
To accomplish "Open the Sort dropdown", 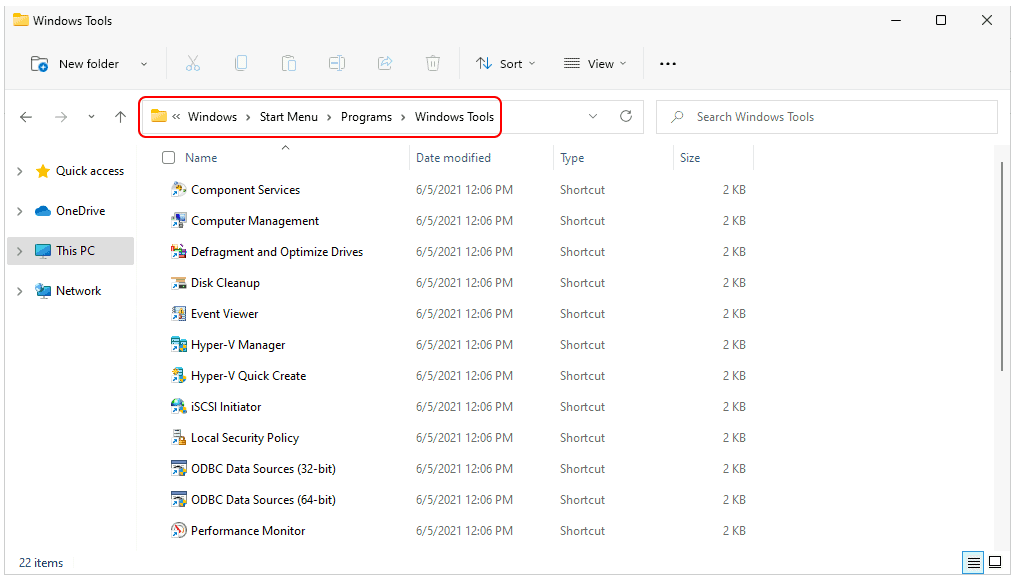I will [x=506, y=64].
